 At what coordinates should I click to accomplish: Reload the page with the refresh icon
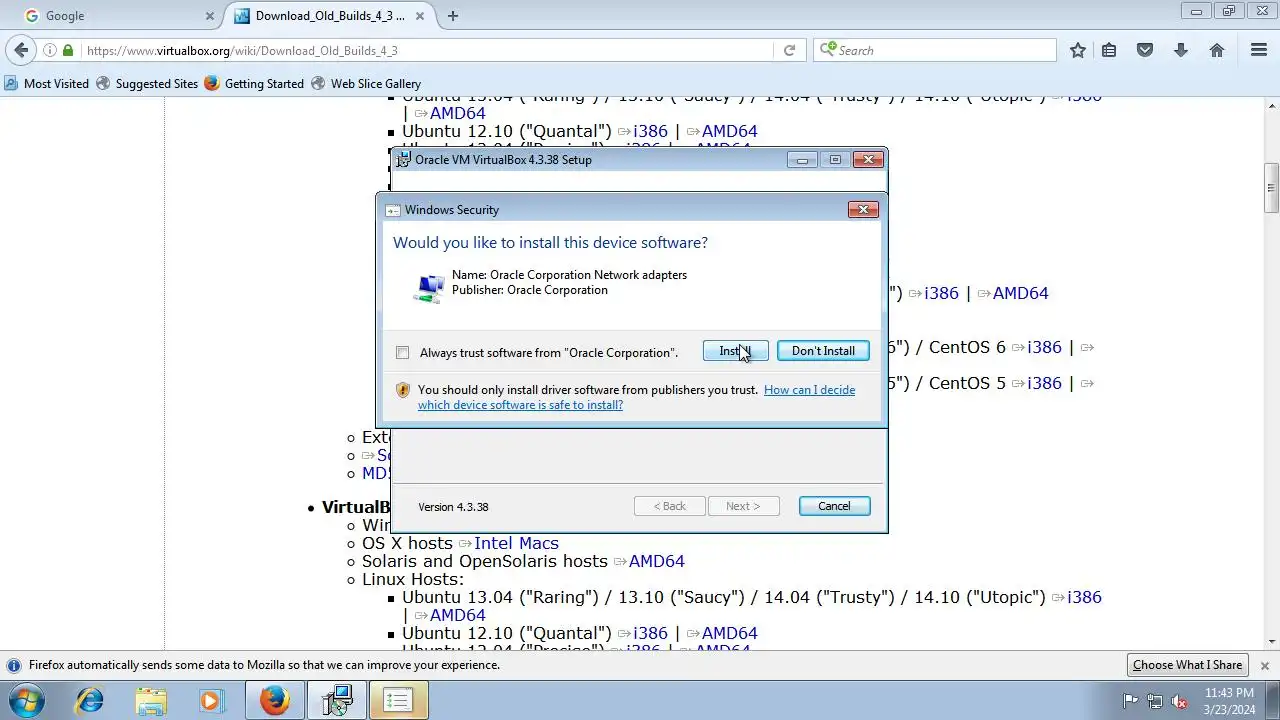click(789, 50)
